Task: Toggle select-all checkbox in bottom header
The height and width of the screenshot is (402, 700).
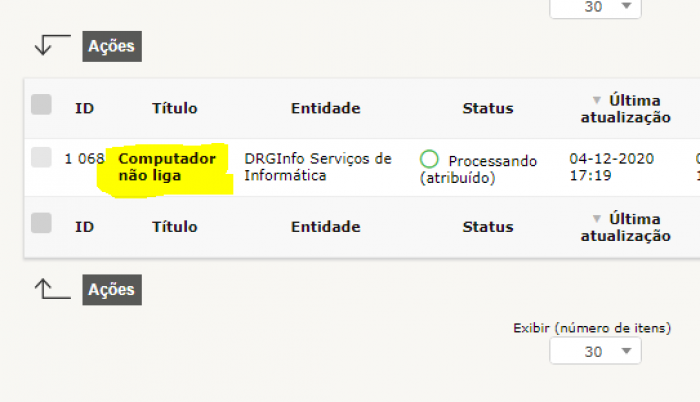Action: point(41,223)
